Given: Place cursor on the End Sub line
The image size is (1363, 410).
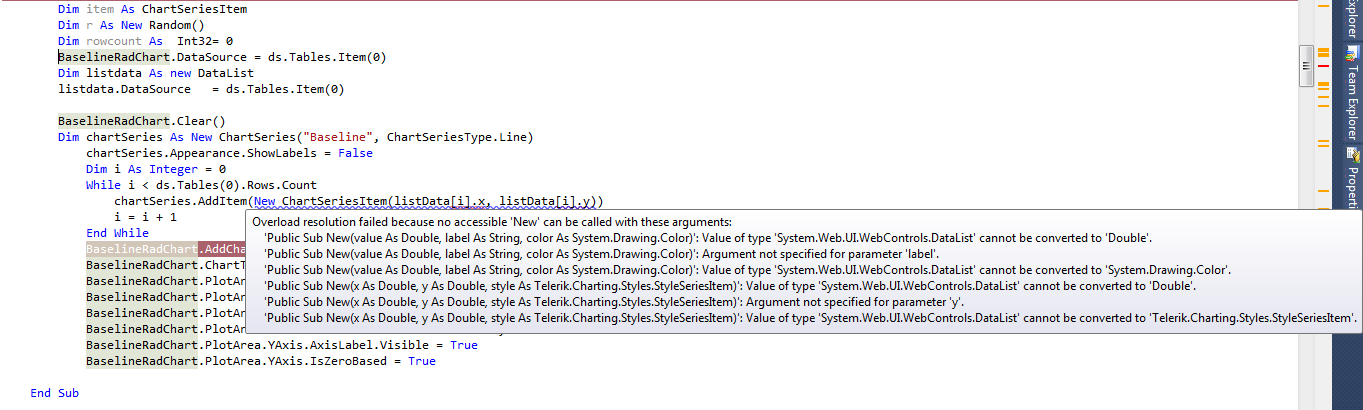Looking at the screenshot, I should [55, 393].
